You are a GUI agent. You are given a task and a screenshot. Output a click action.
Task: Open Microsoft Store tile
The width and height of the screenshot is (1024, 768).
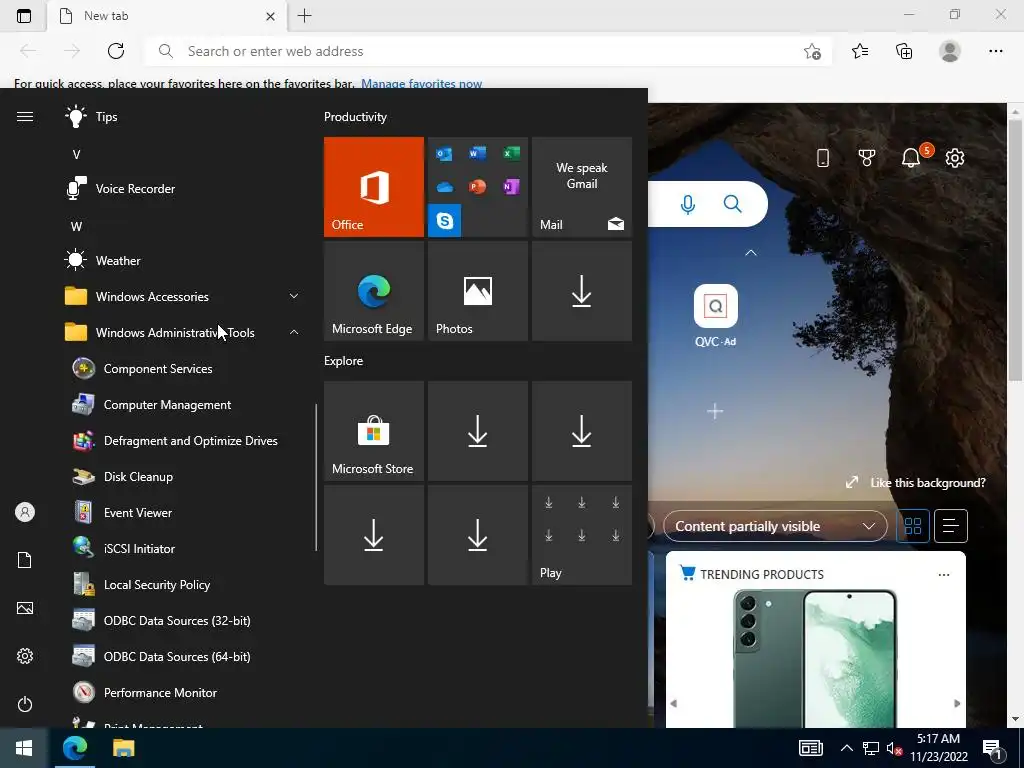(x=374, y=431)
